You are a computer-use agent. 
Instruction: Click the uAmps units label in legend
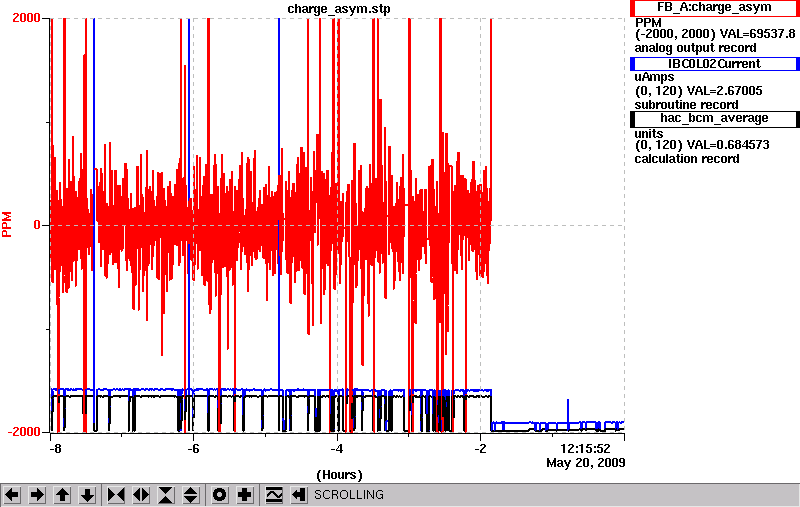(654, 77)
